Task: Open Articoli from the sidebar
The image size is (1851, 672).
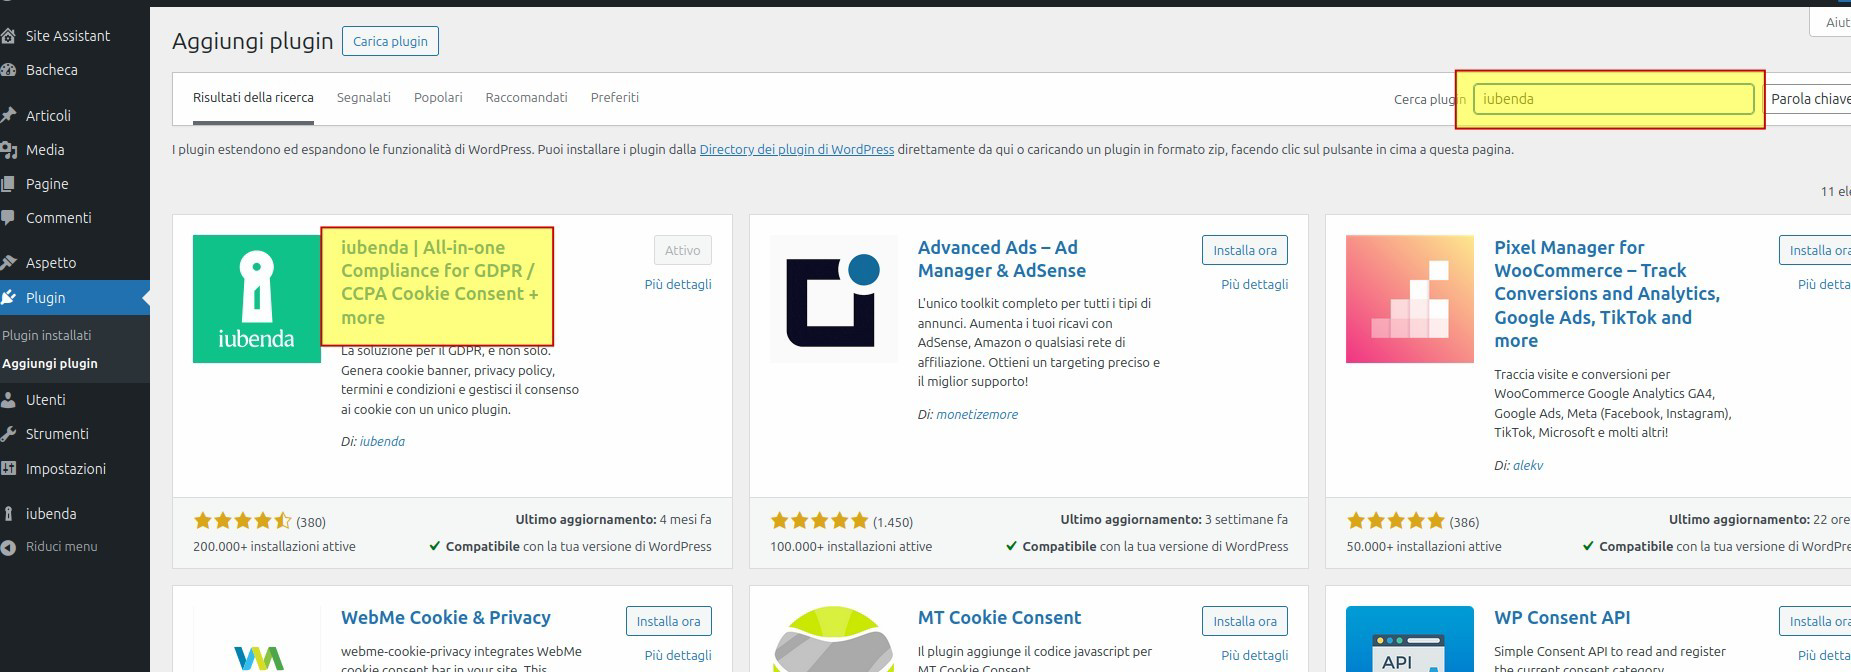Action: tap(48, 115)
